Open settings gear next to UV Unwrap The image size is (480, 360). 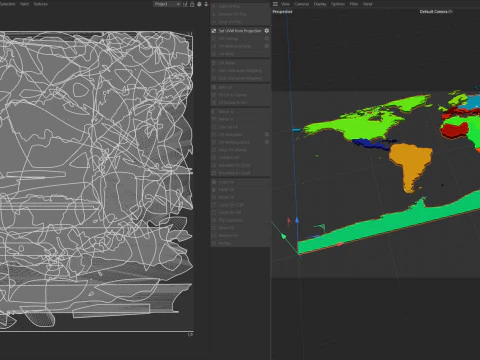click(x=267, y=38)
